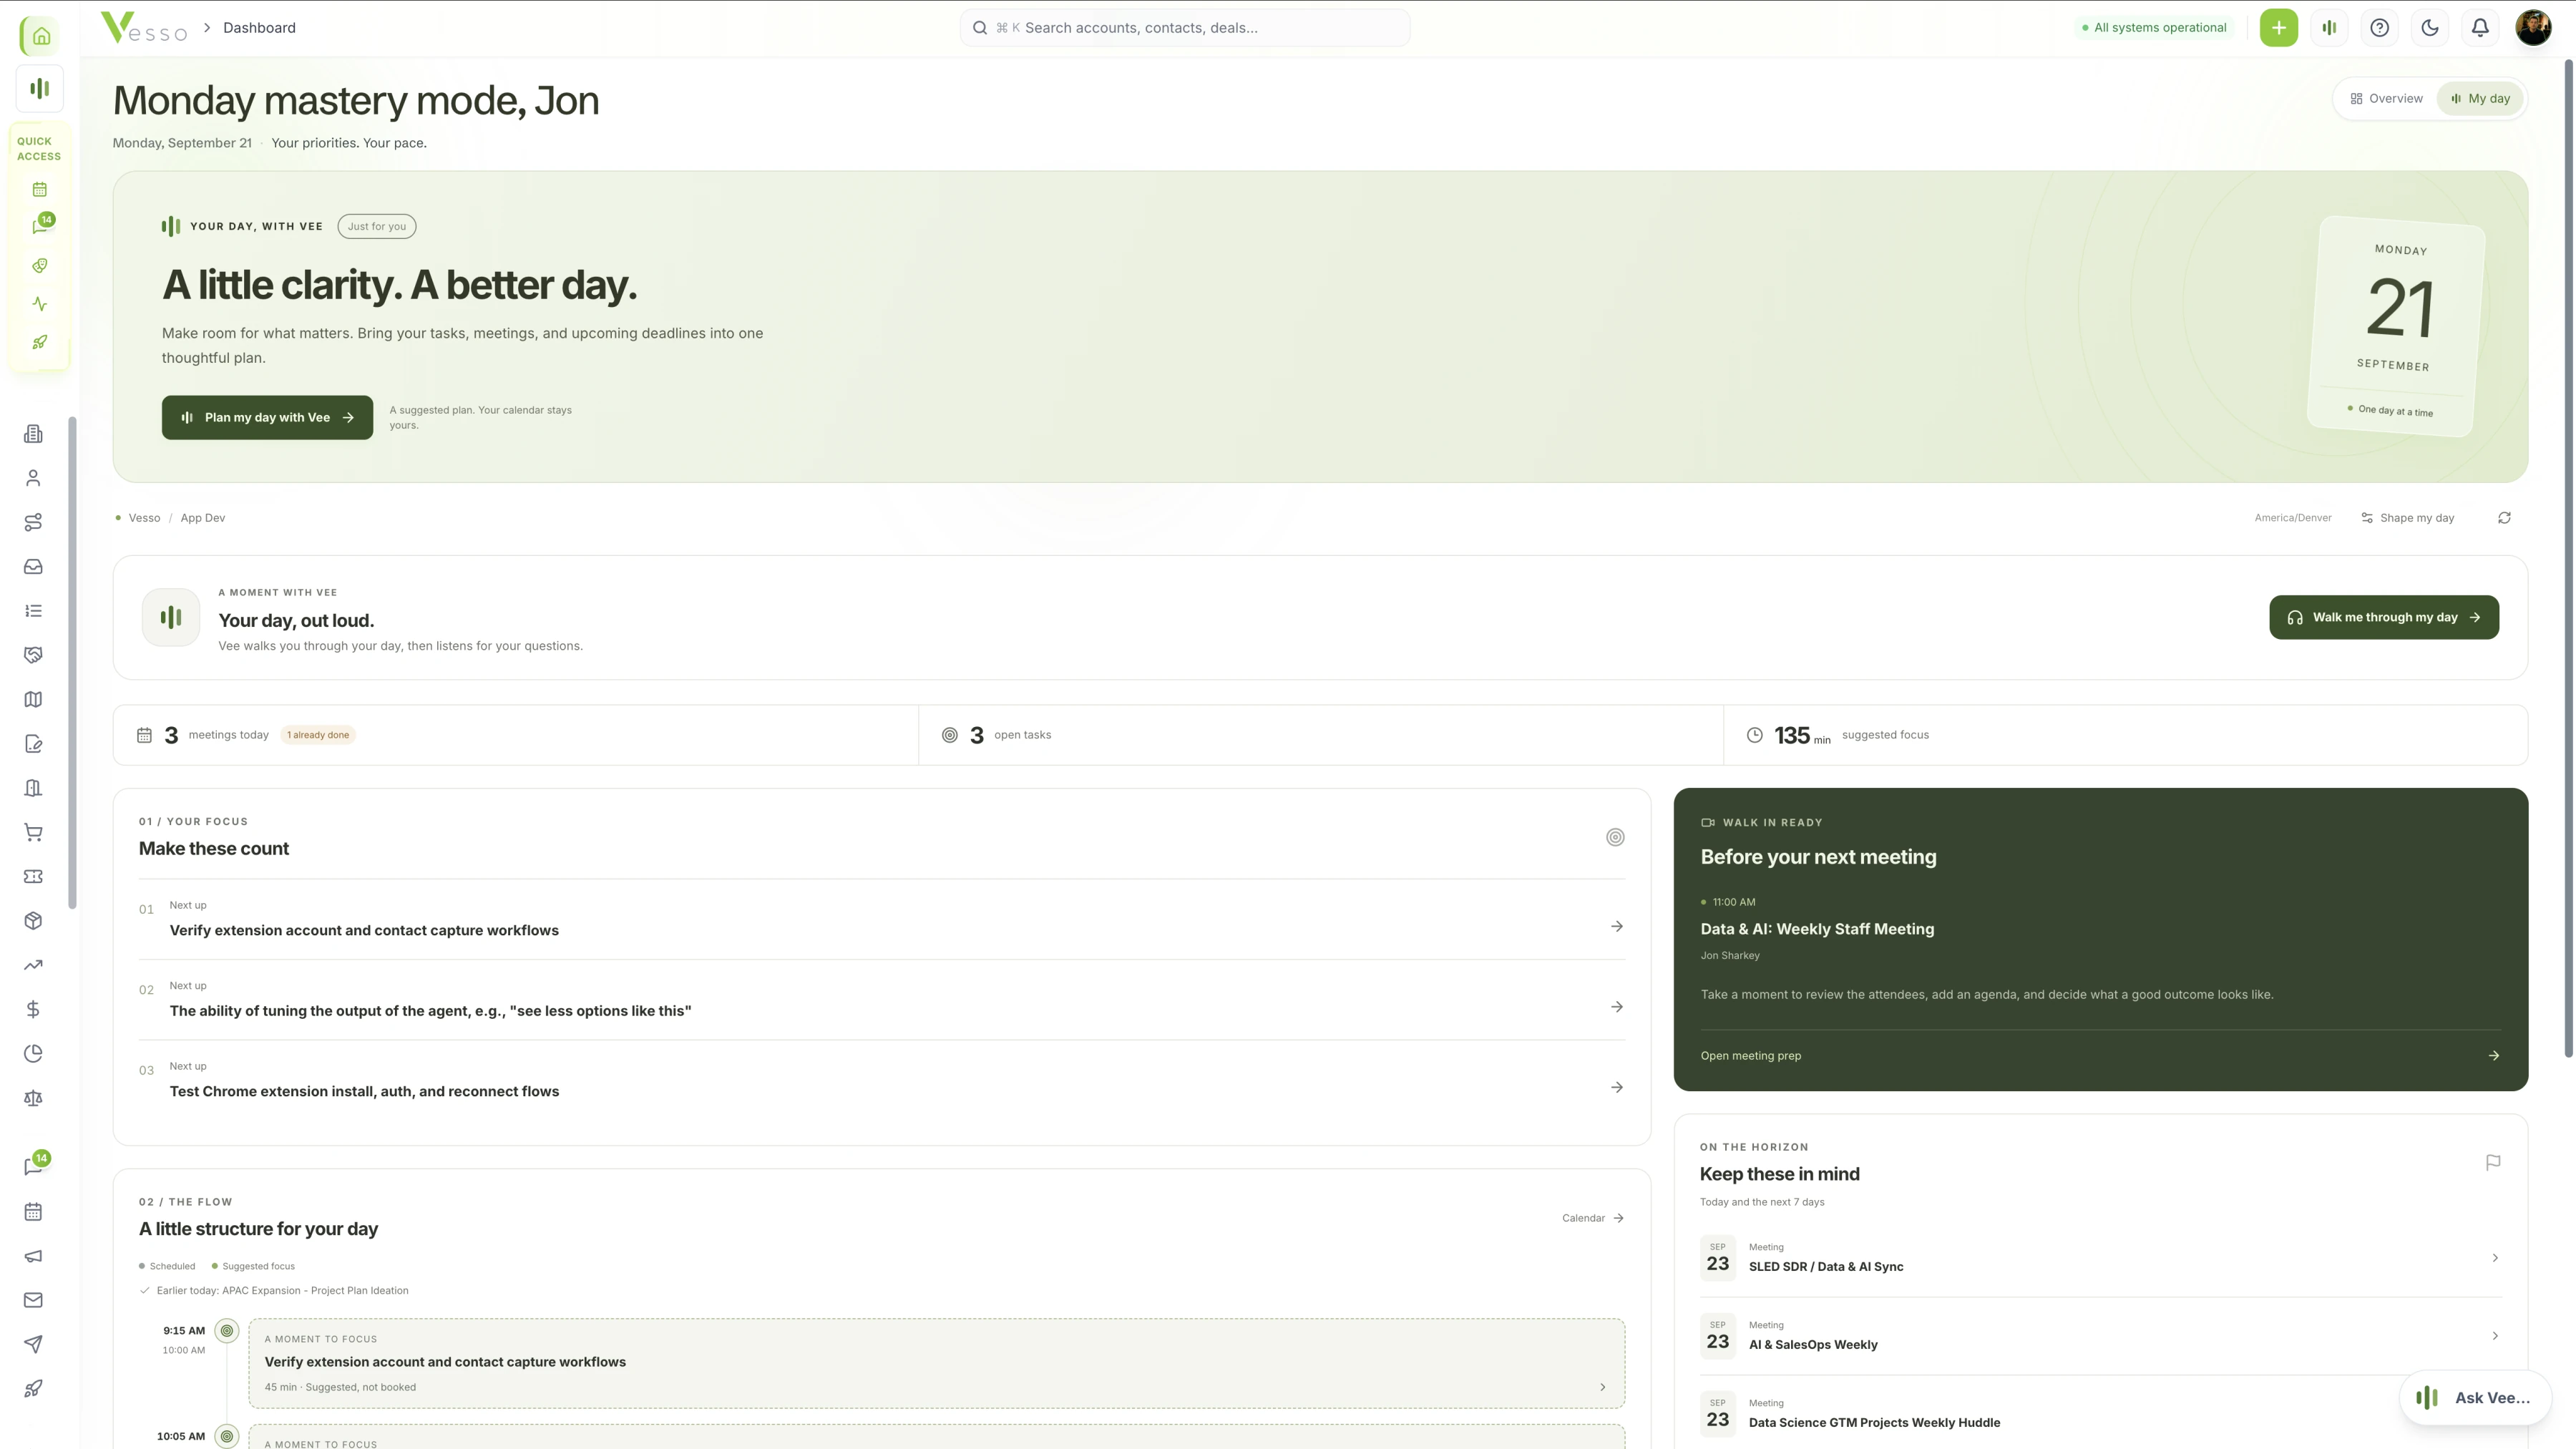Open the activity pulse icon in Quick Access
This screenshot has height=1449, width=2576.
click(x=40, y=304)
